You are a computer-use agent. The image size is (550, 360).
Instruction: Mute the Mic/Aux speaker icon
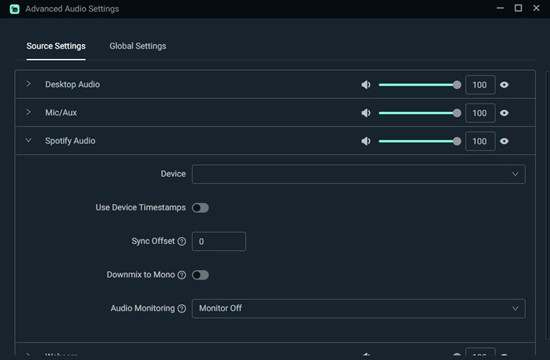point(366,113)
